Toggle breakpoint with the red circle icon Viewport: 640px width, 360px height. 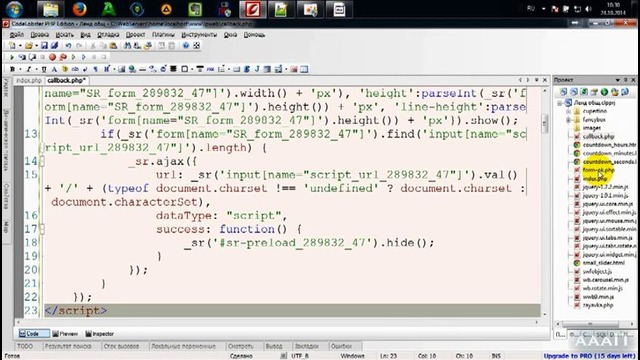[52, 57]
